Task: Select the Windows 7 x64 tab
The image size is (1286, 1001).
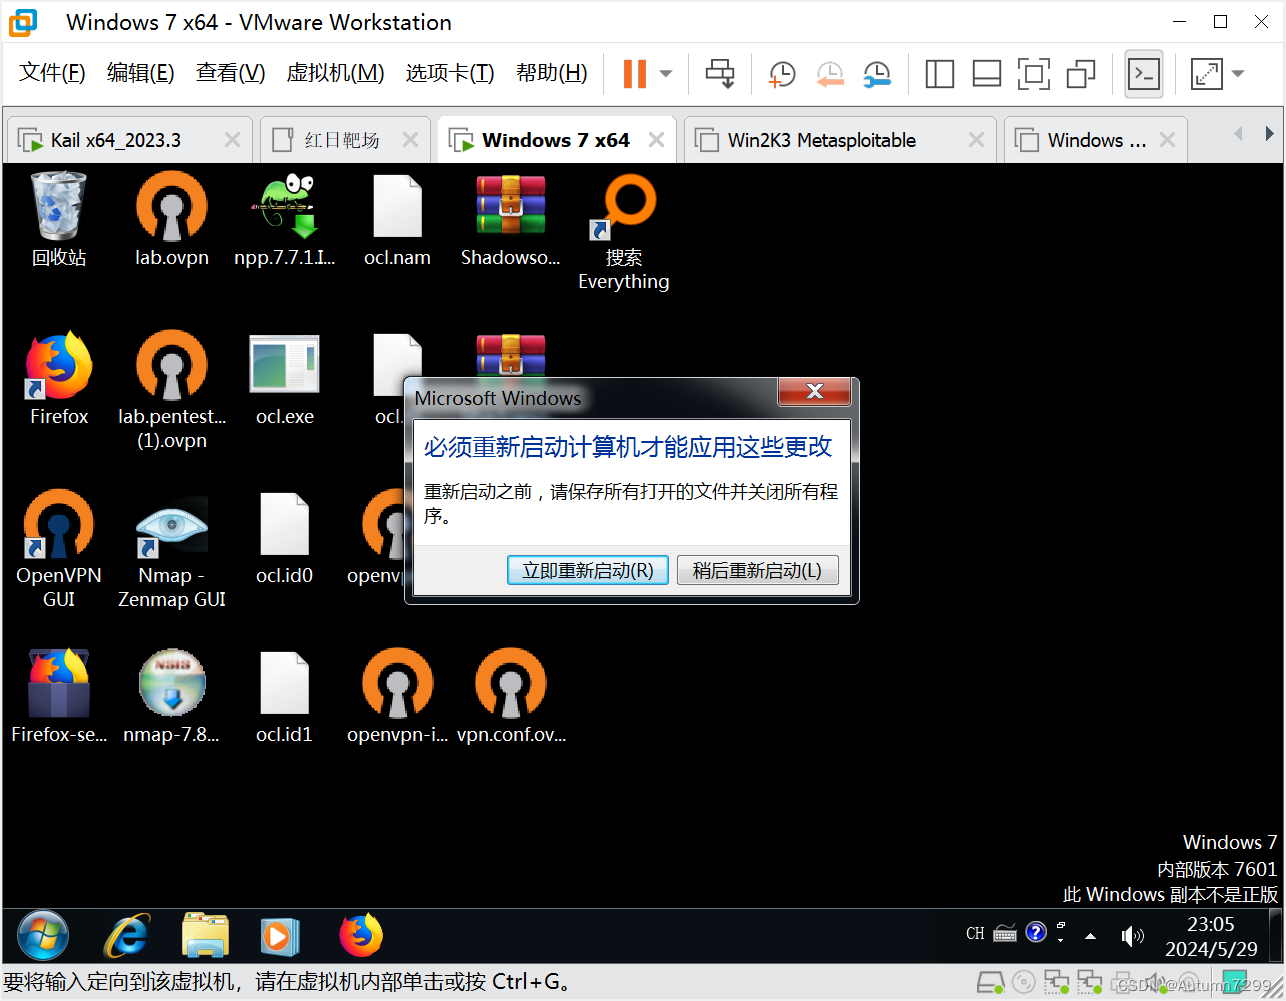Action: coord(556,140)
